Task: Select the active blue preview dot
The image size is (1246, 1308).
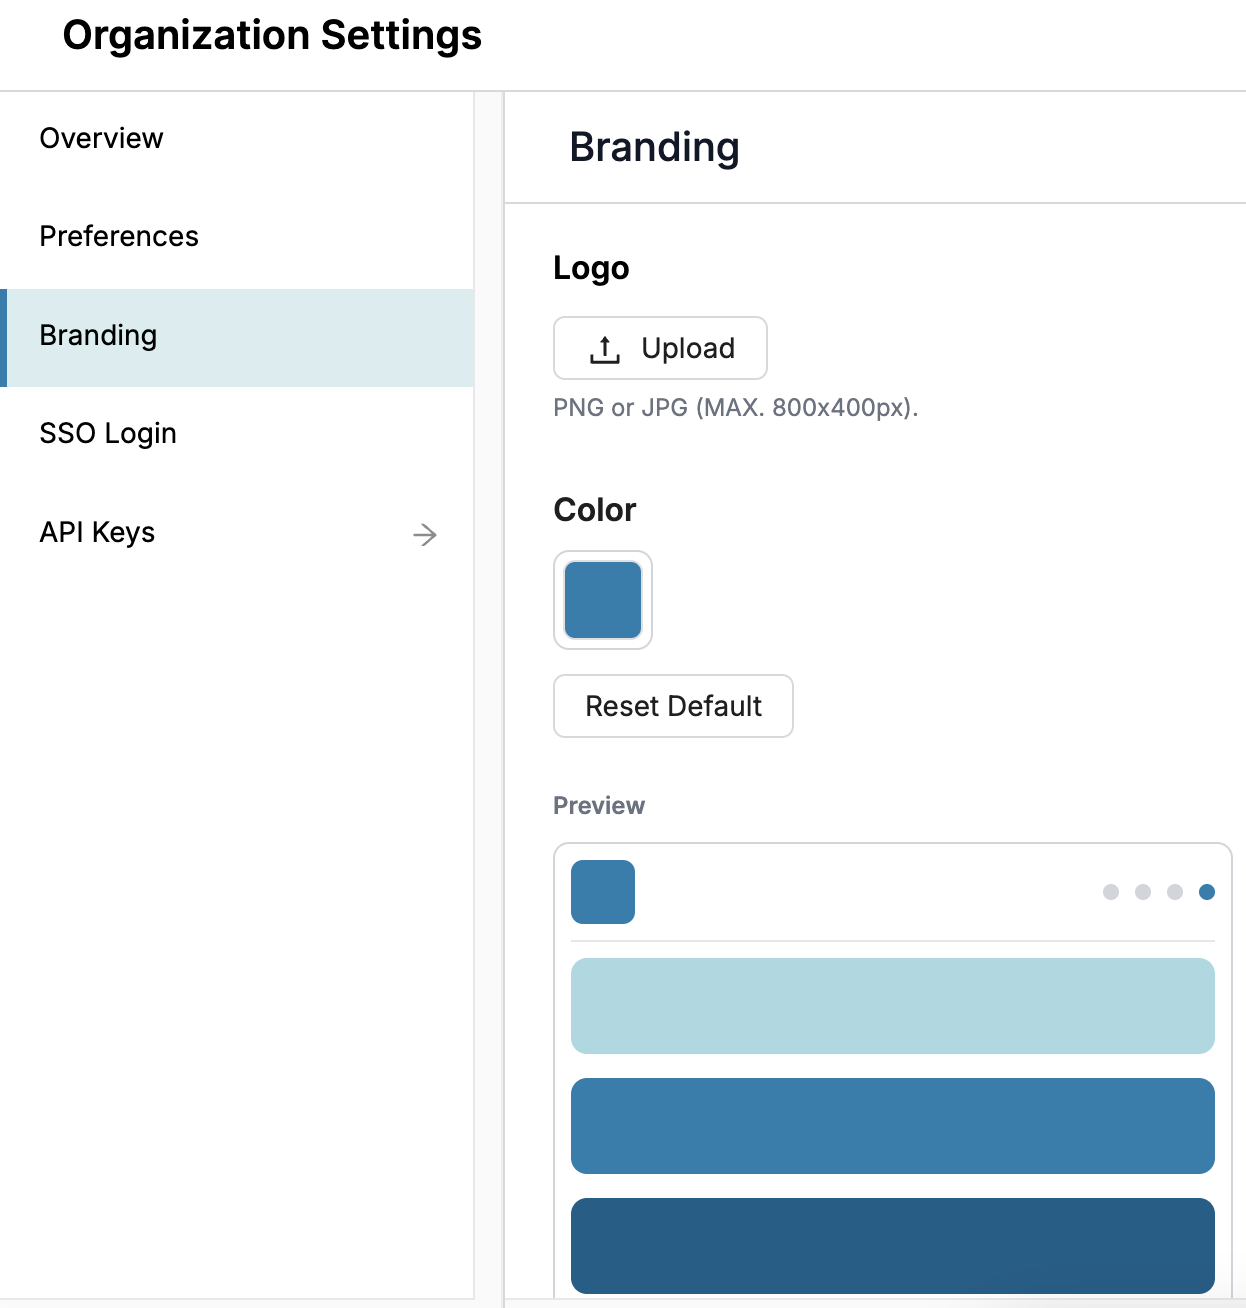Action: point(1207,892)
